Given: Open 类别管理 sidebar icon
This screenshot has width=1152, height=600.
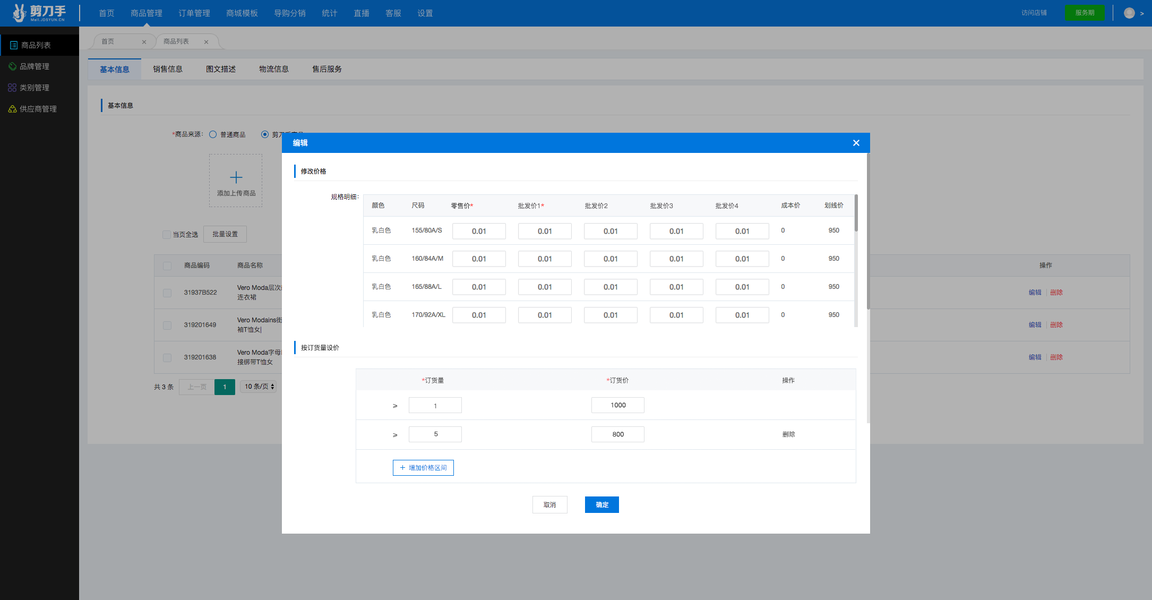Looking at the screenshot, I should (x=12, y=87).
